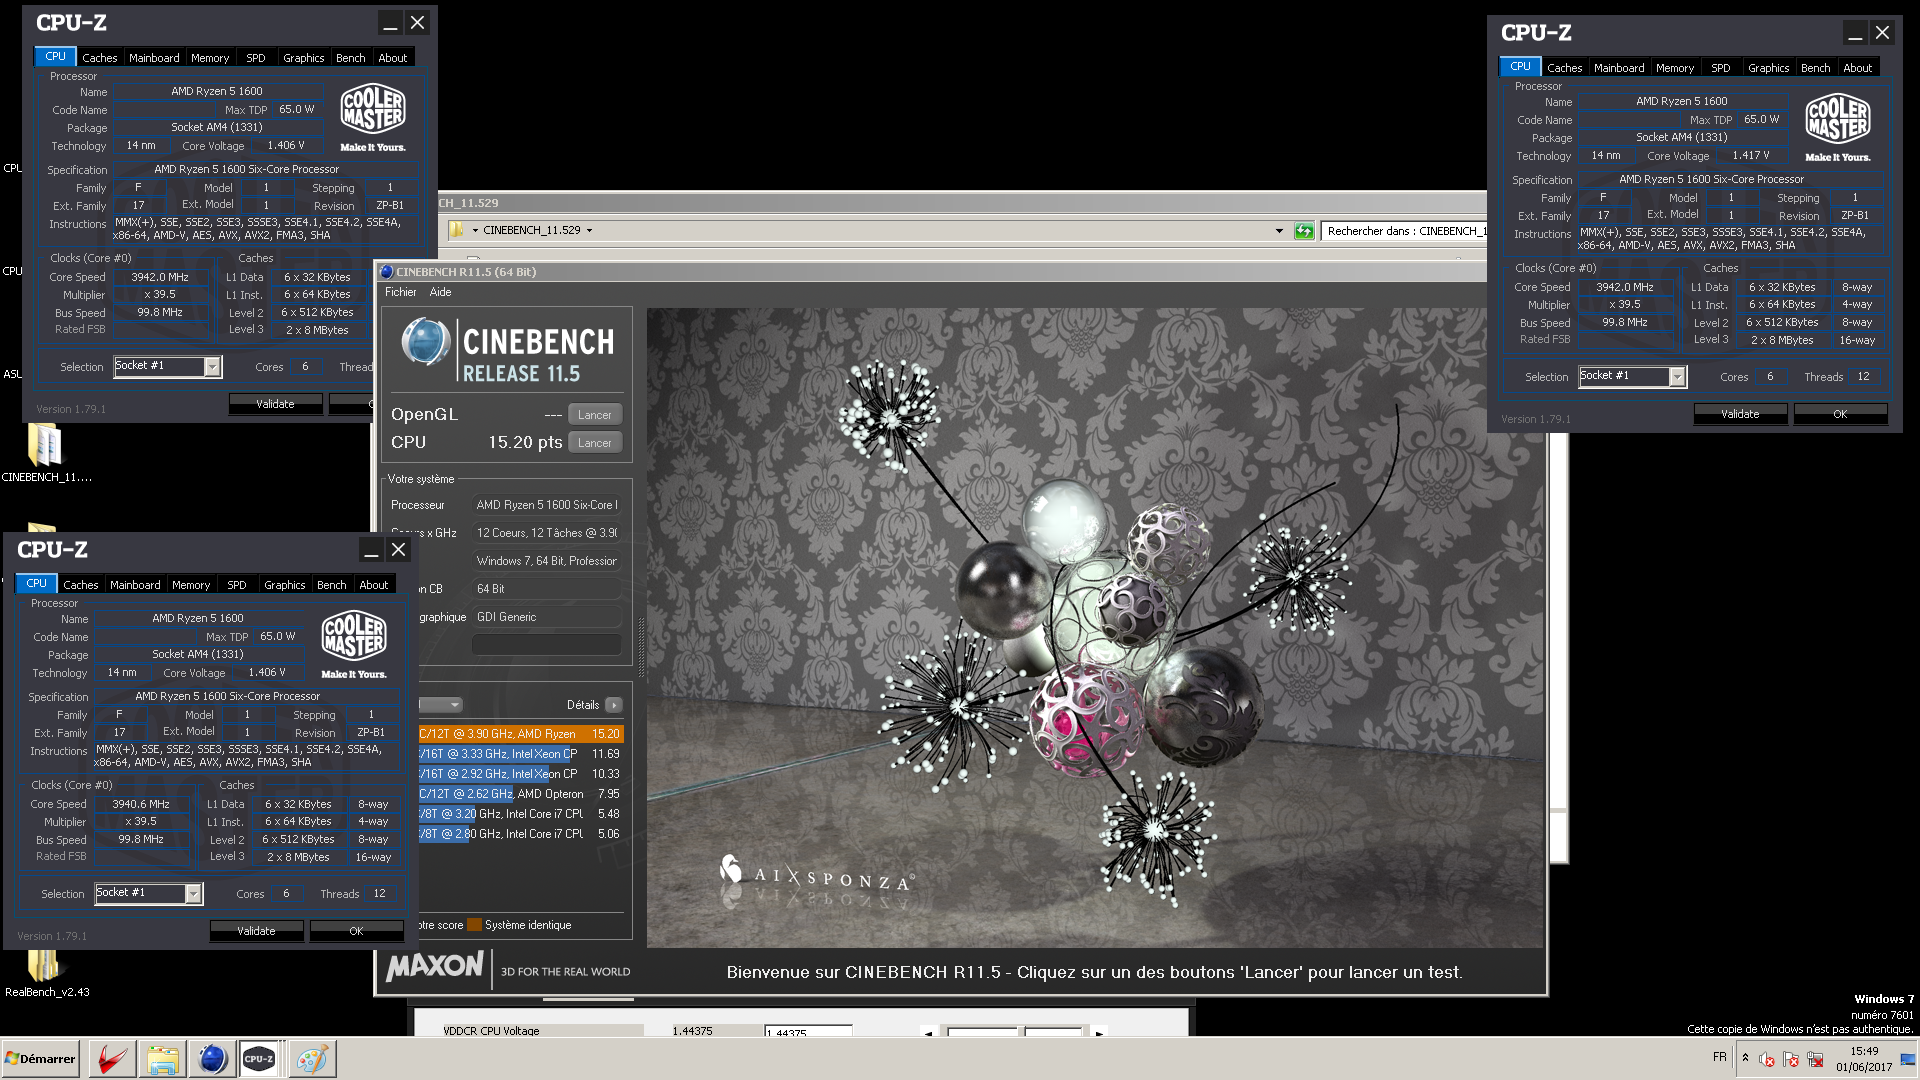The width and height of the screenshot is (1920, 1080).
Task: Click OK in the 1.417 V CPU-Z window
Action: [1840, 414]
